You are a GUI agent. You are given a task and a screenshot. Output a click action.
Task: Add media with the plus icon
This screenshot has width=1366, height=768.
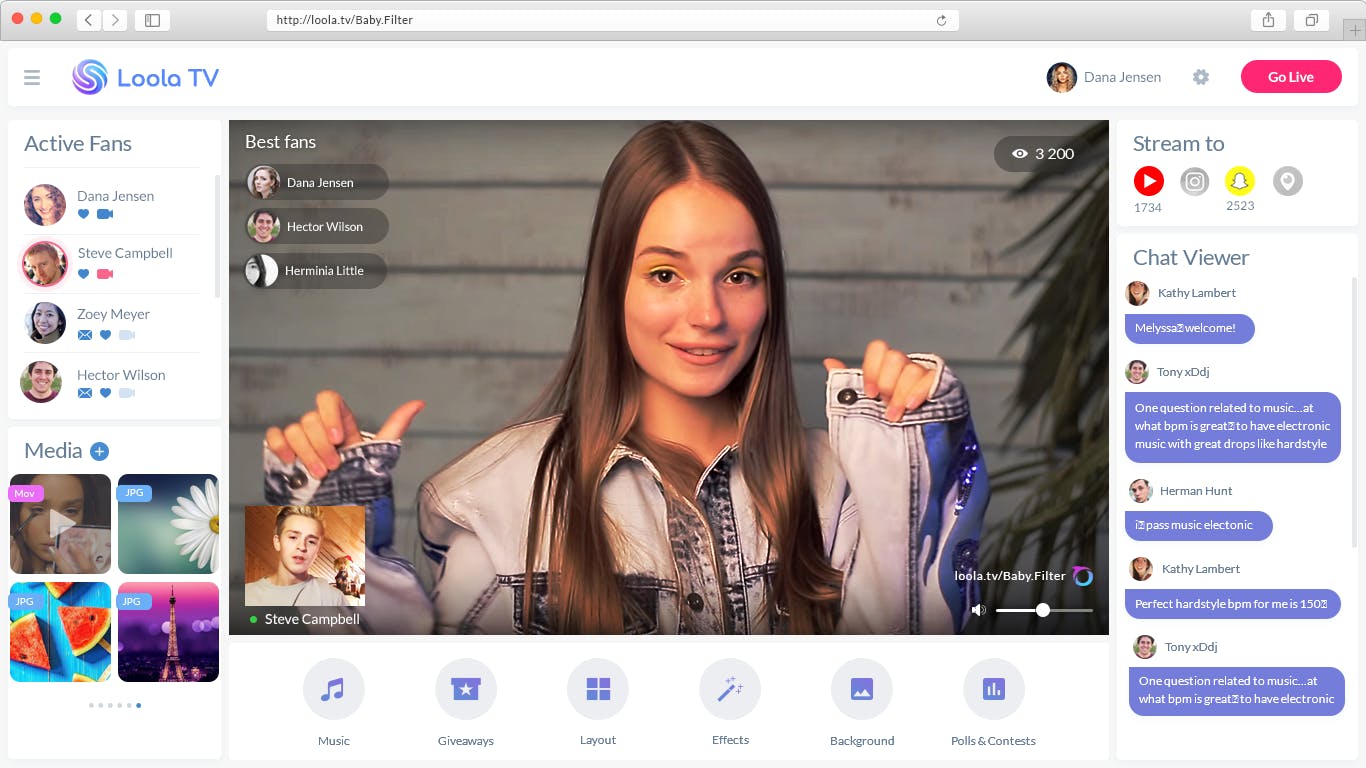[99, 451]
